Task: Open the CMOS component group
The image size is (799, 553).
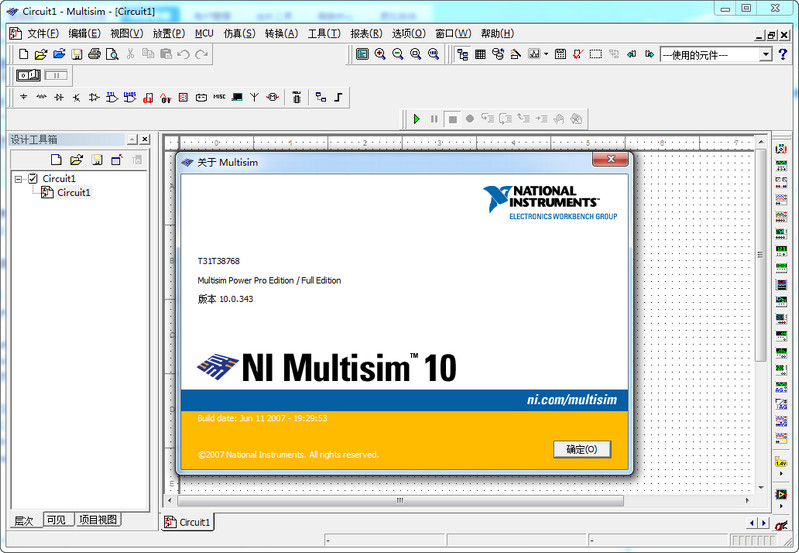Action: (x=130, y=97)
